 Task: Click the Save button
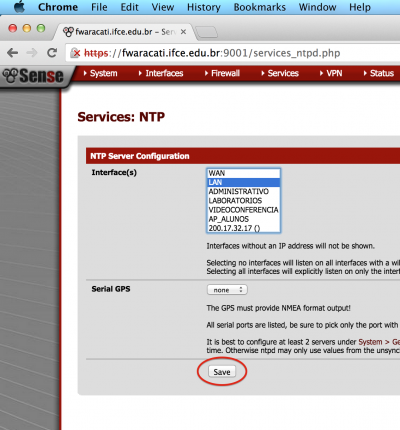click(222, 372)
